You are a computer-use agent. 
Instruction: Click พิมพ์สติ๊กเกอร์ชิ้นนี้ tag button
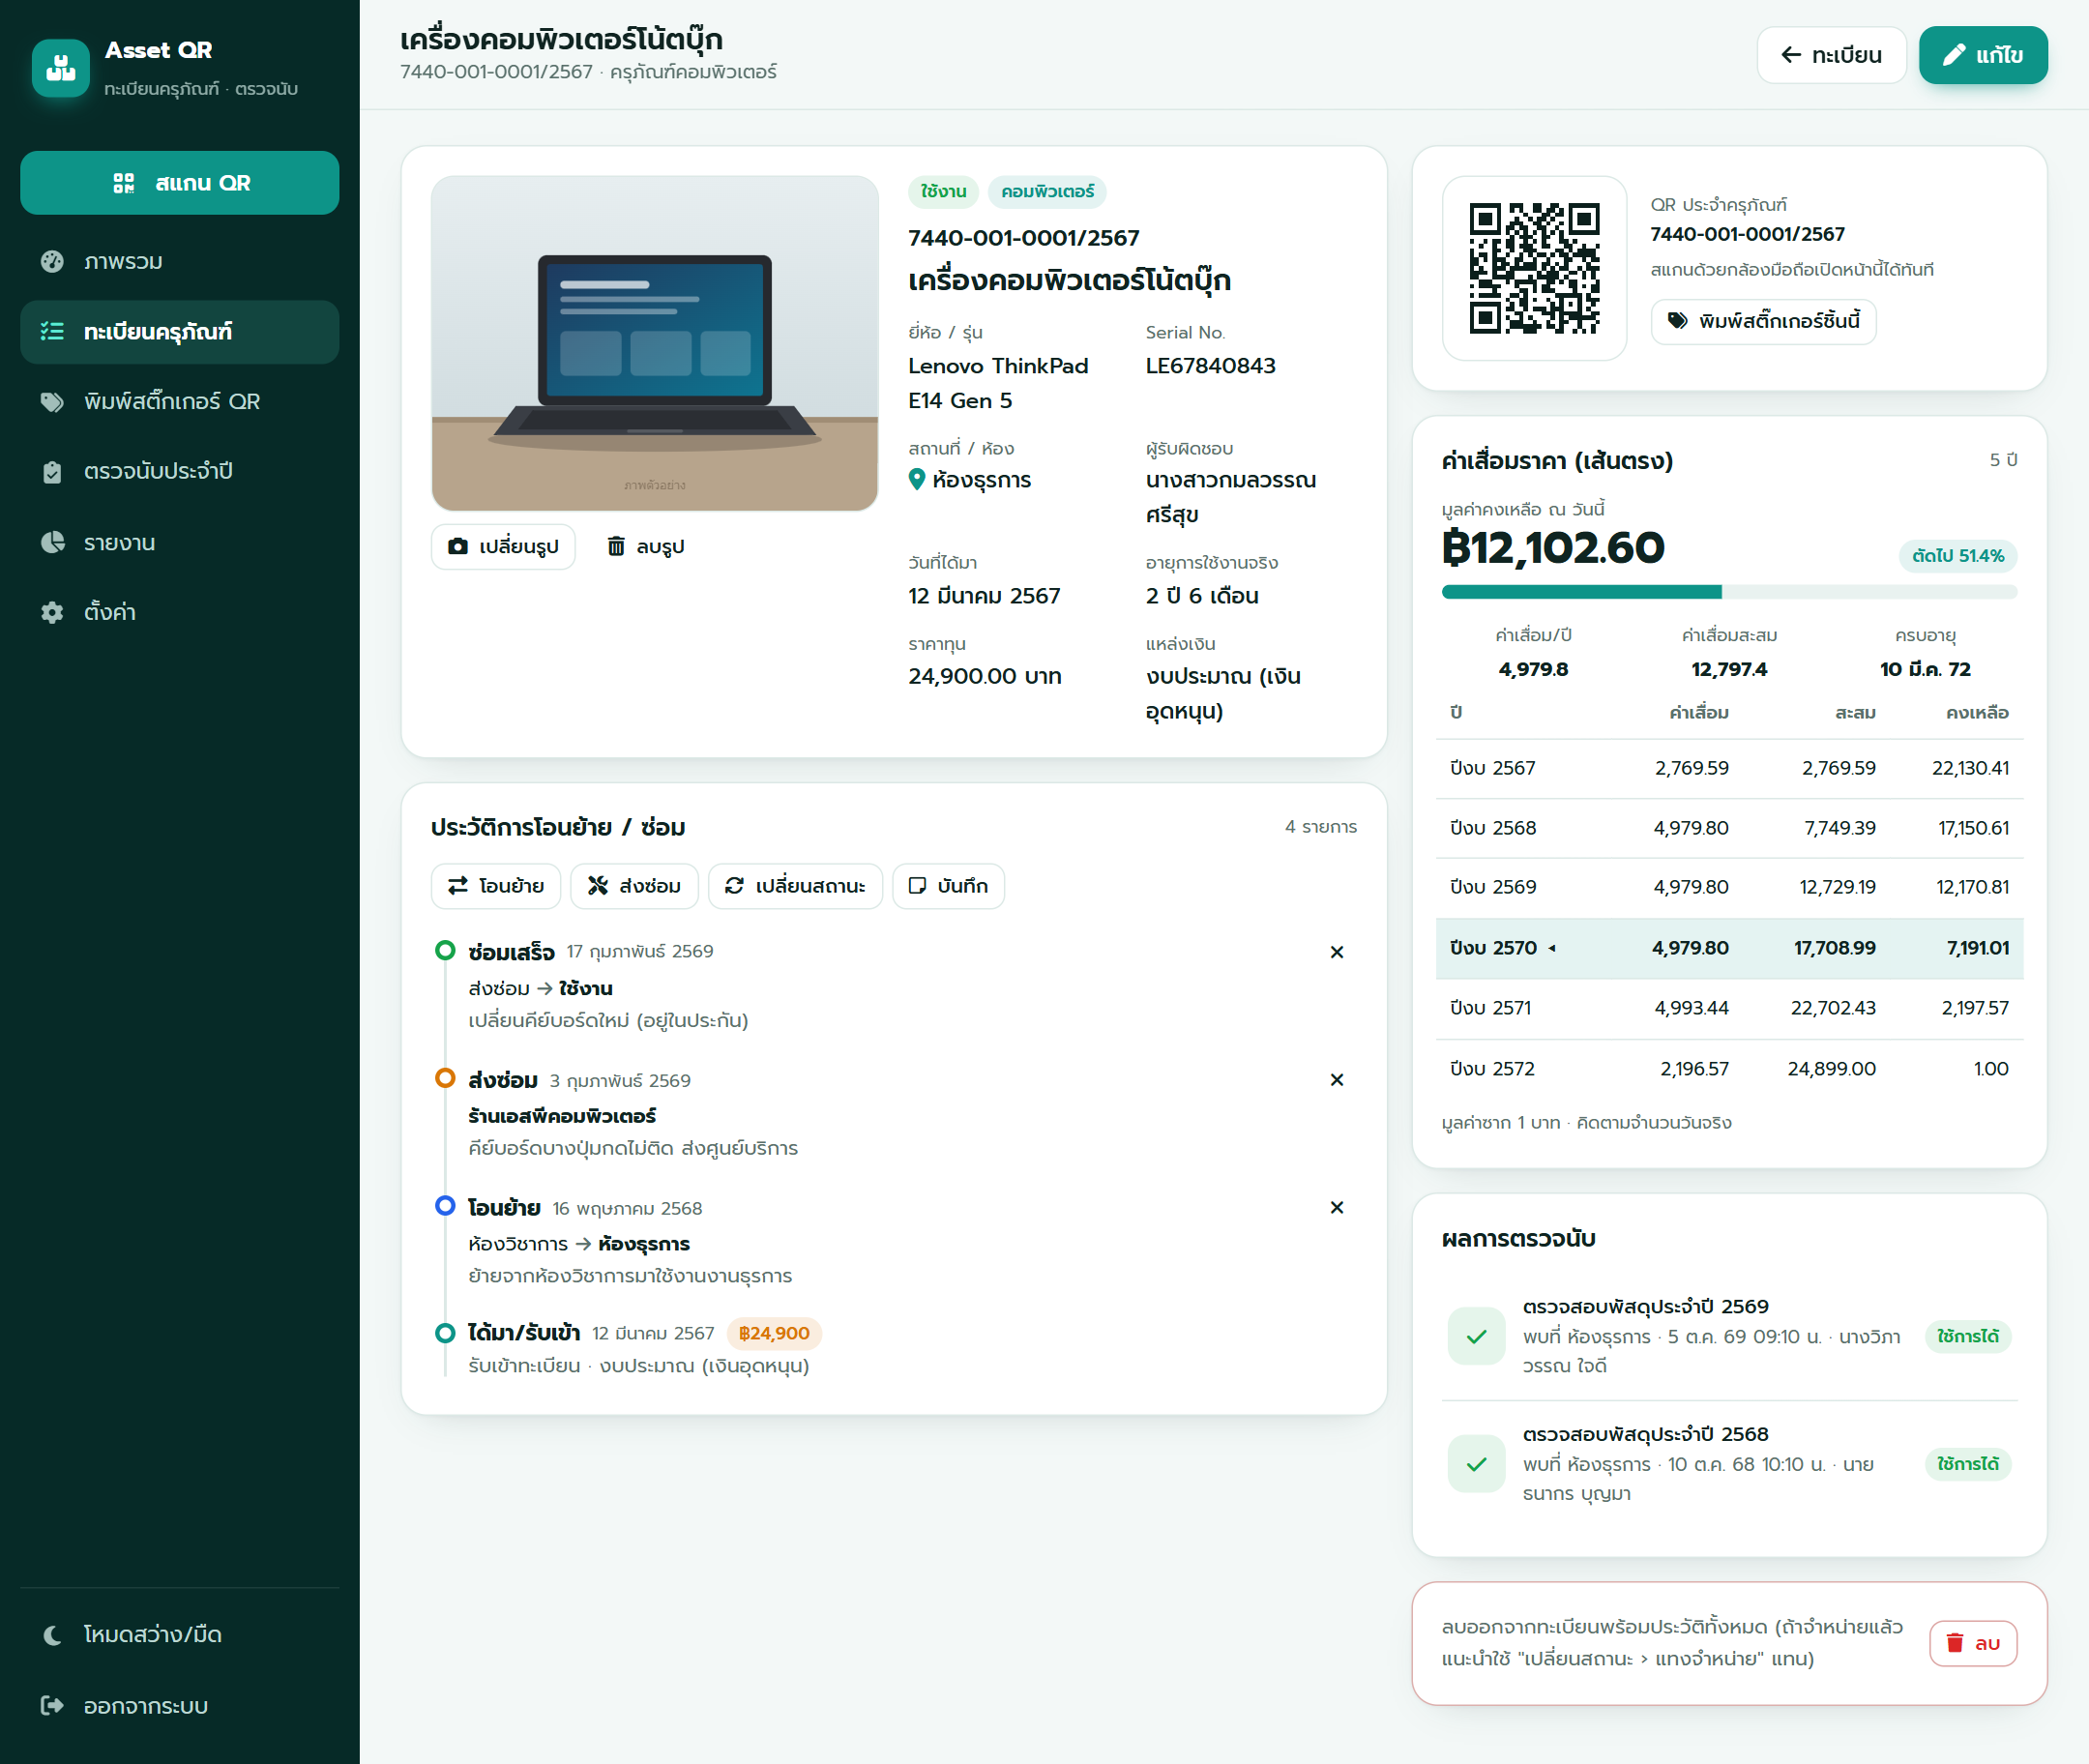click(1763, 321)
